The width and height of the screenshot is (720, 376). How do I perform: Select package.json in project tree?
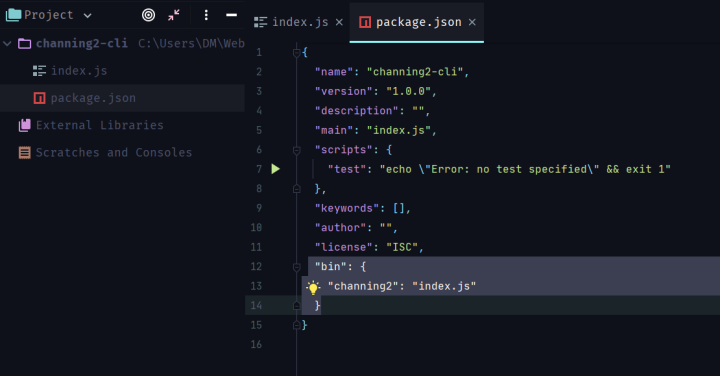click(x=93, y=98)
